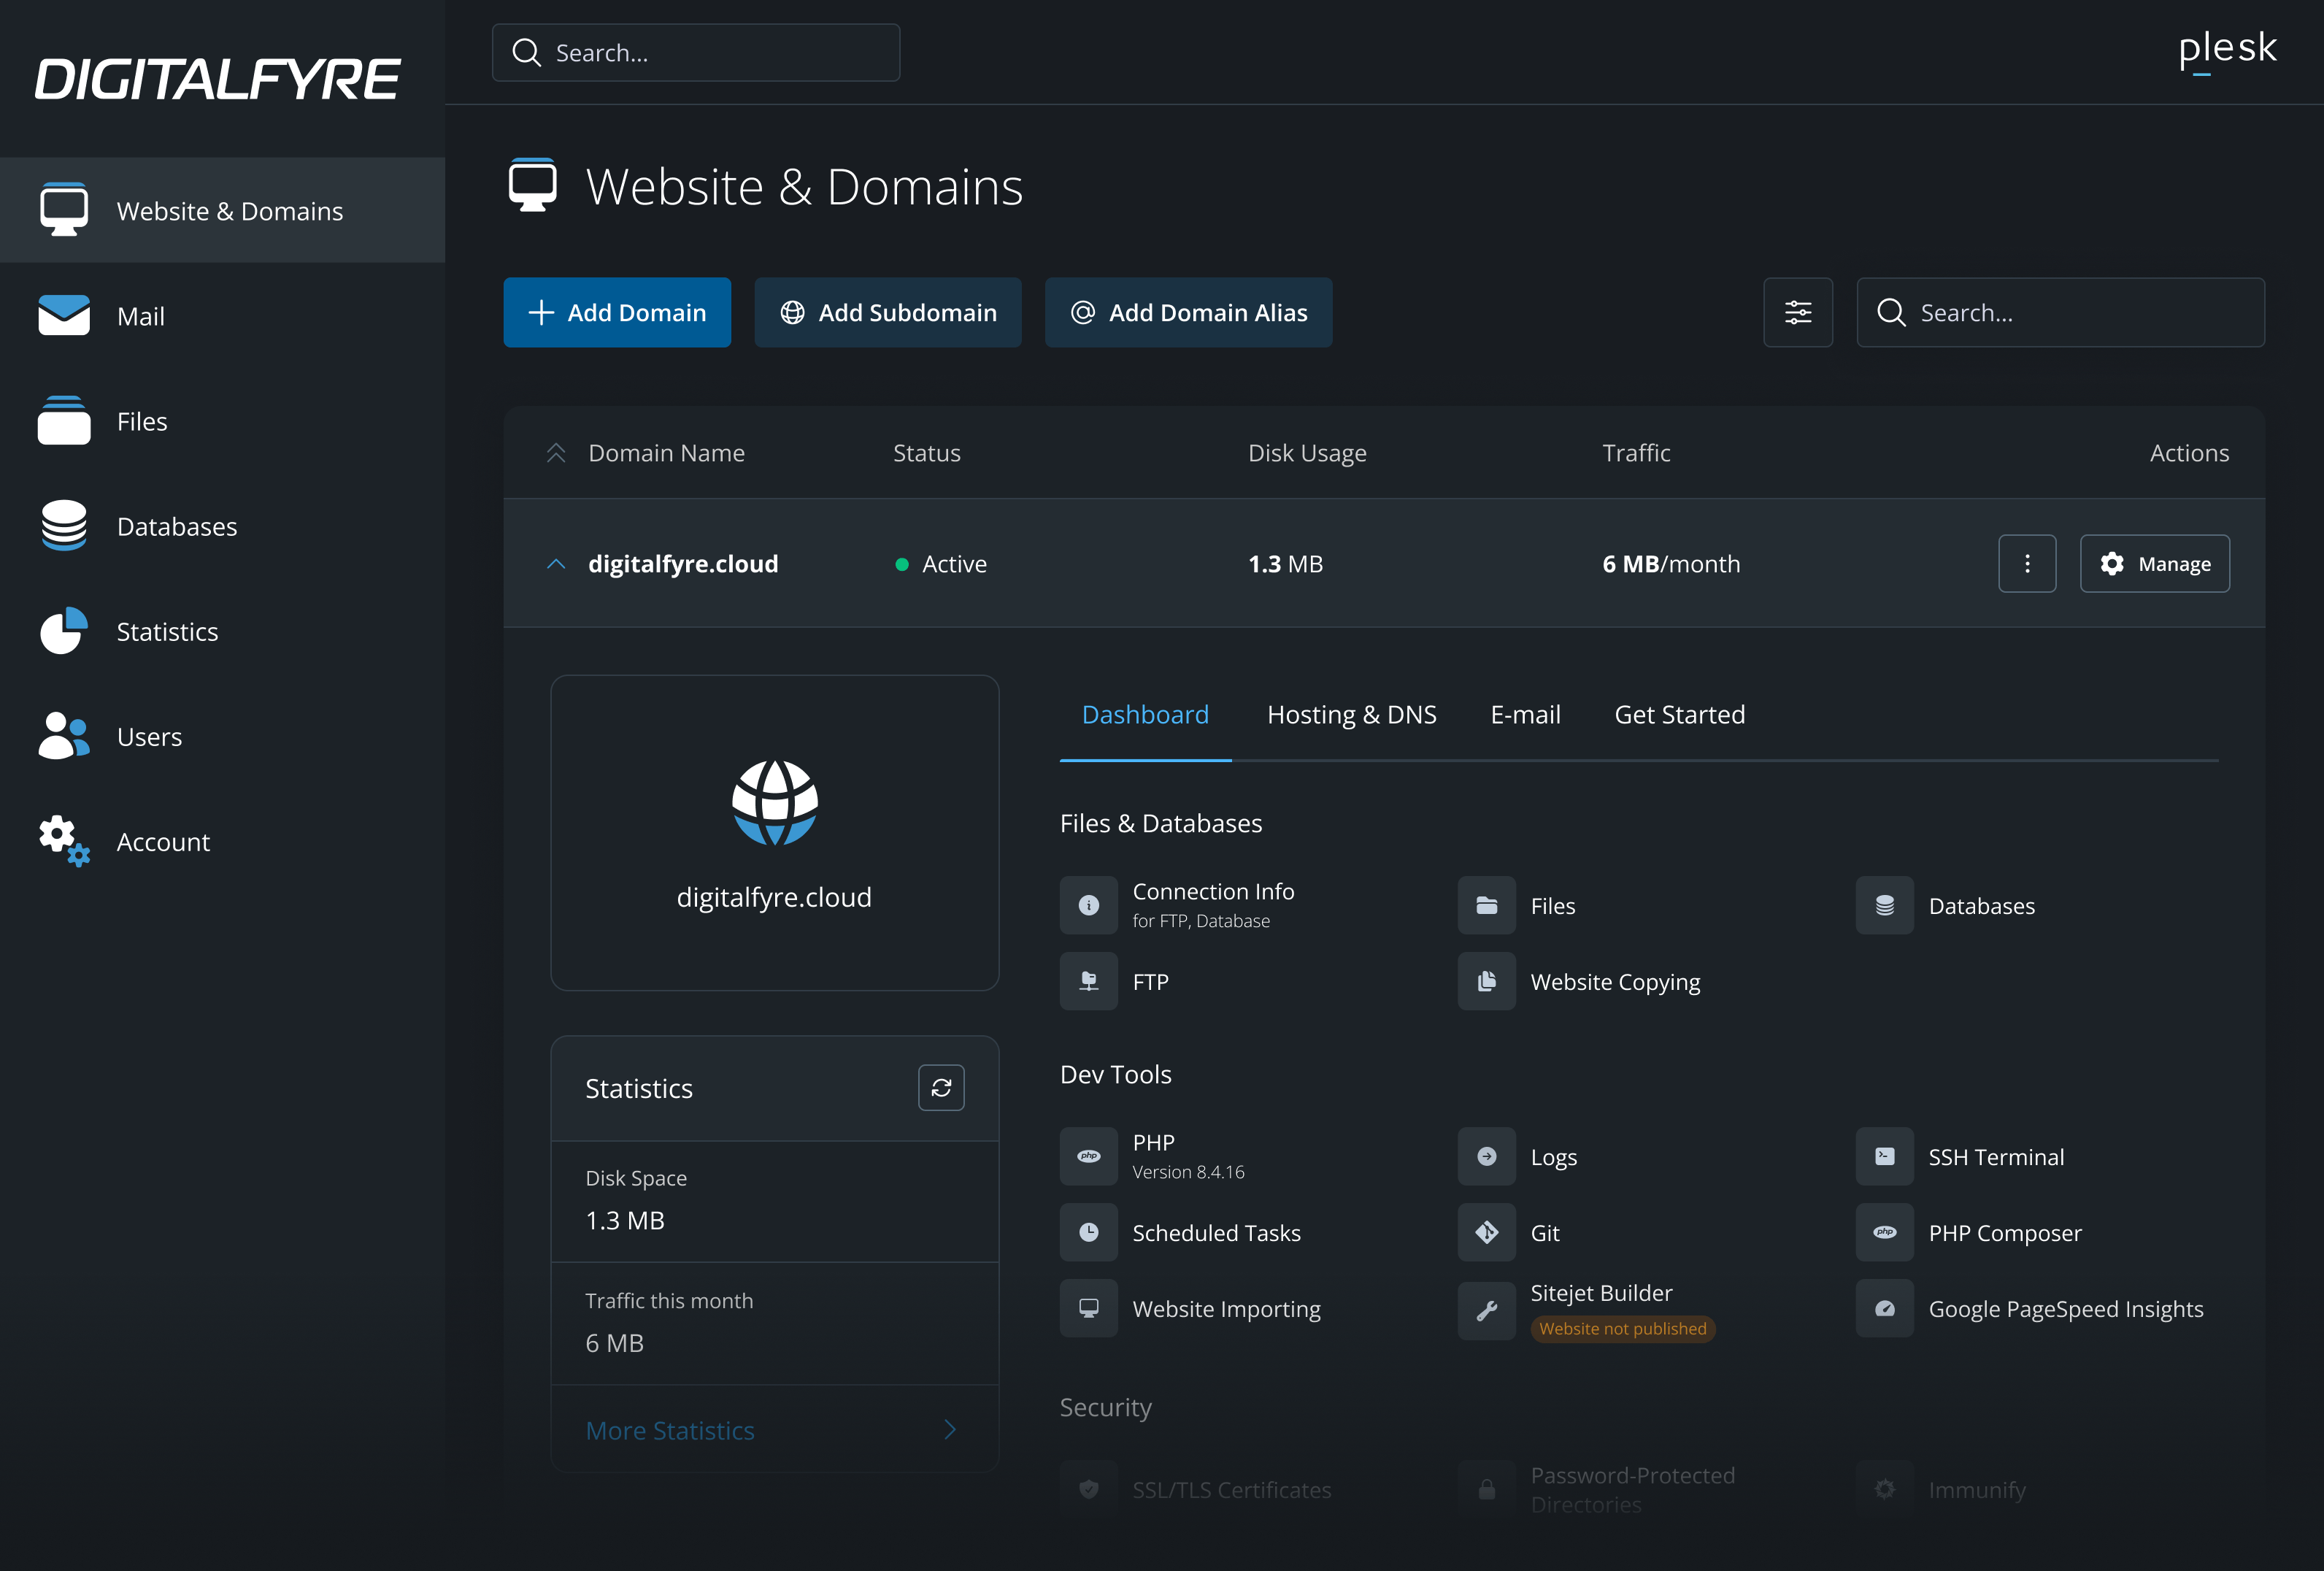
Task: Refresh the Statistics panel
Action: point(941,1088)
